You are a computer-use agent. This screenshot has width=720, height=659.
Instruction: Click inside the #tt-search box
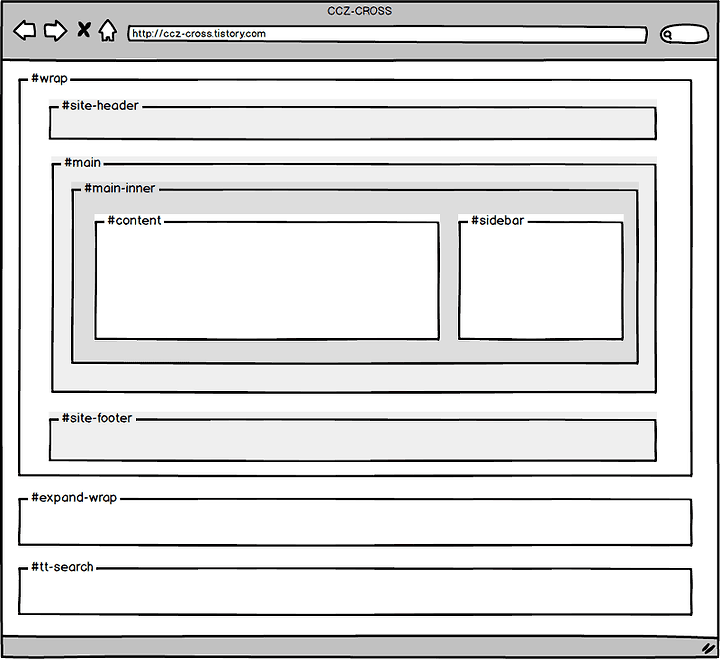pyautogui.click(x=355, y=591)
